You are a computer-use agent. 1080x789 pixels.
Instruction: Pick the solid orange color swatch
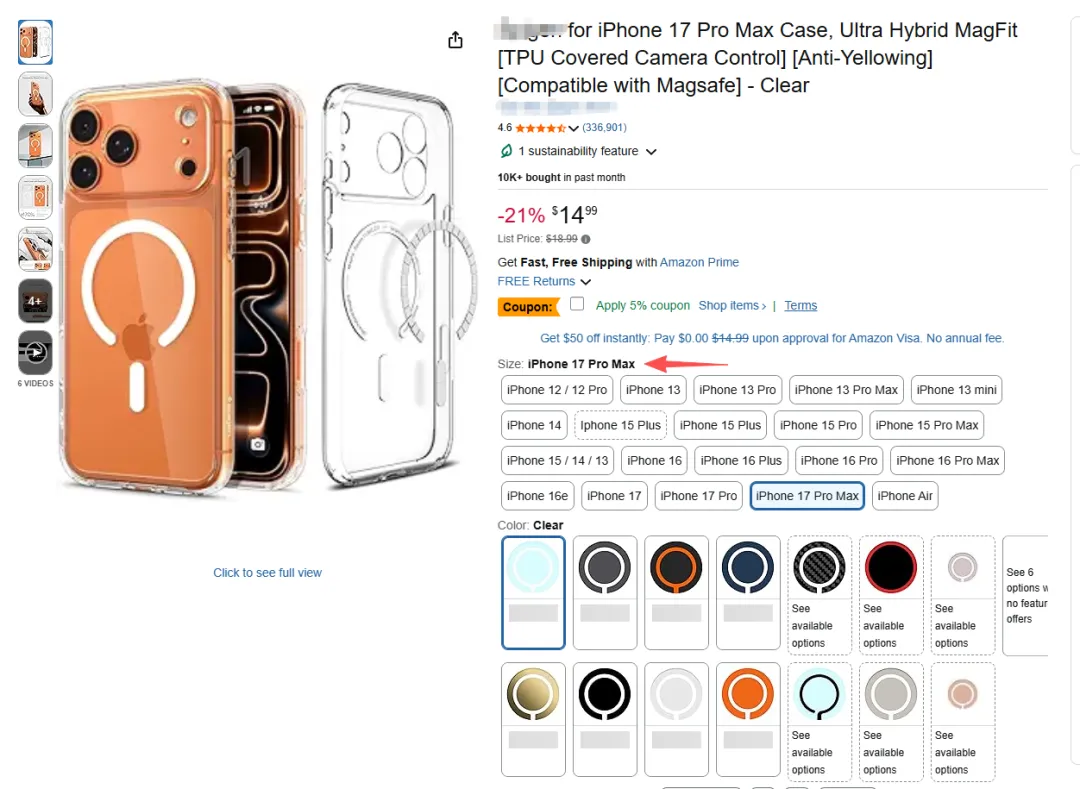coord(748,694)
